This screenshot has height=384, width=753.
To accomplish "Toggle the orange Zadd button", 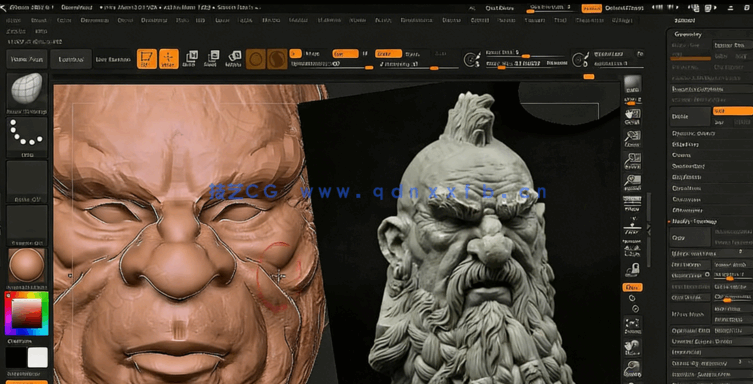I will (x=388, y=54).
